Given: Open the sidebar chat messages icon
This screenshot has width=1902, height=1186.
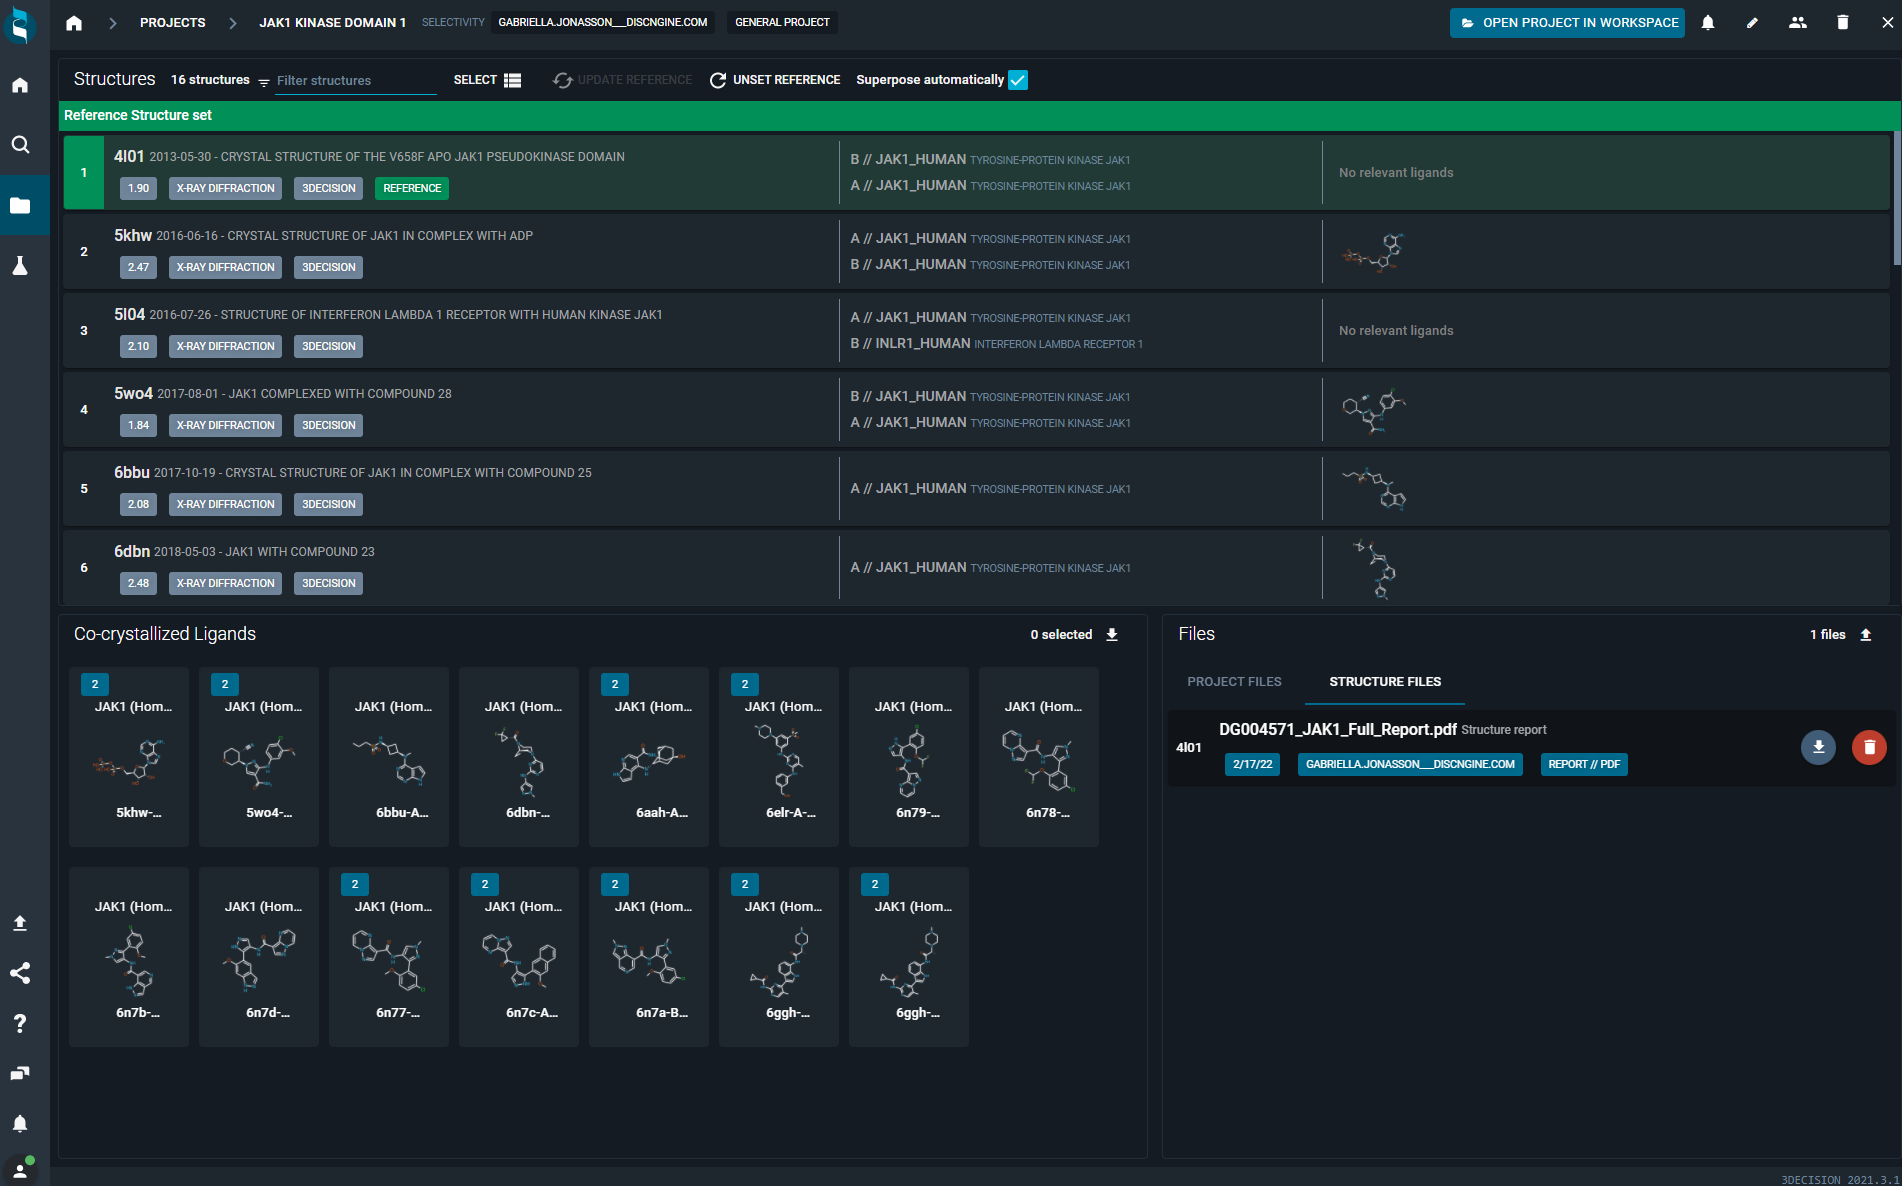Looking at the screenshot, I should coord(20,1073).
